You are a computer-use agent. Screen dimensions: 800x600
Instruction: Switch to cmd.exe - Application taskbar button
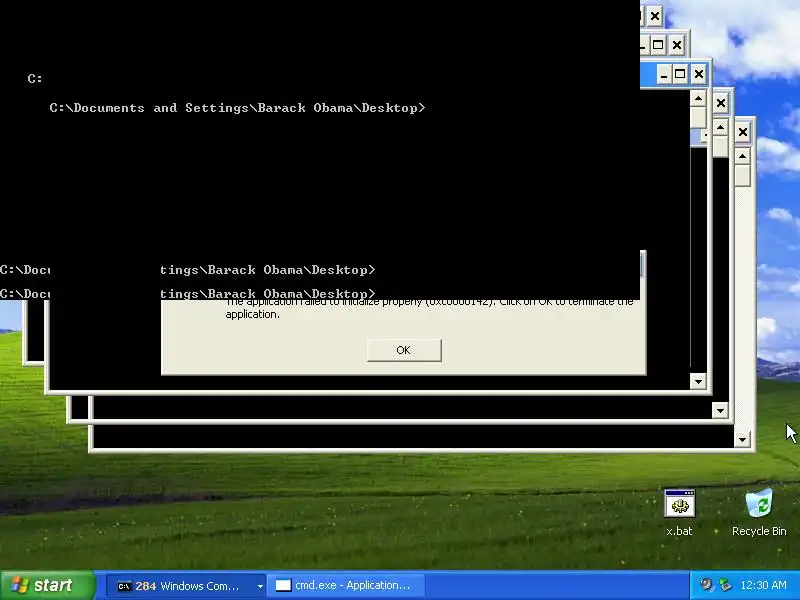(x=346, y=586)
